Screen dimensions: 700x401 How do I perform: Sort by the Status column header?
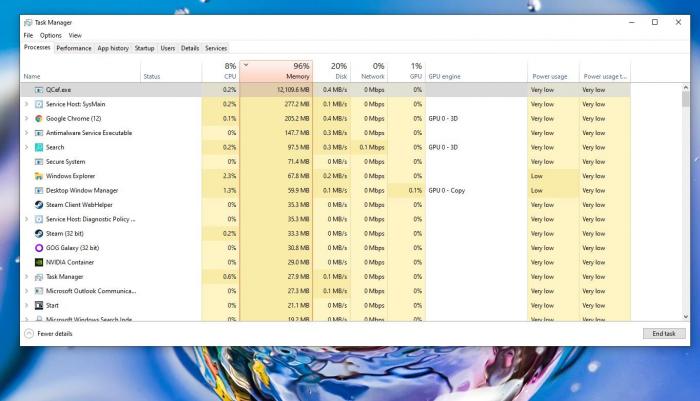pyautogui.click(x=171, y=71)
